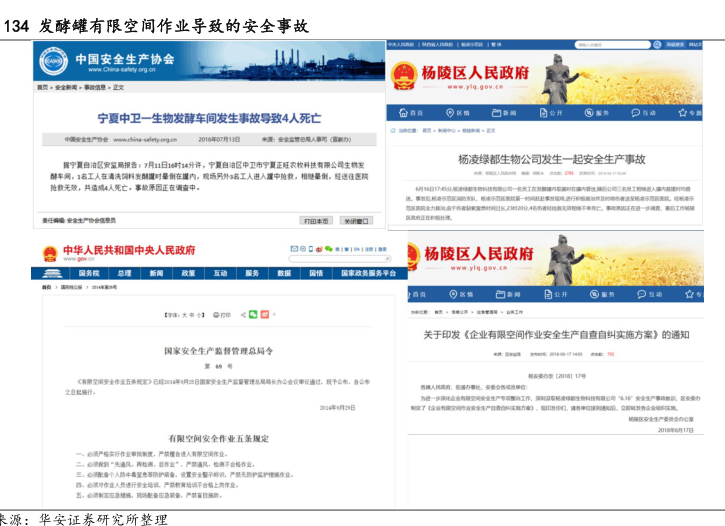The height and width of the screenshot is (526, 725).
Task: Click title 关于印发《企业有限空间作业安全生产自查自纠实施方案》的通知
Action: 556,335
